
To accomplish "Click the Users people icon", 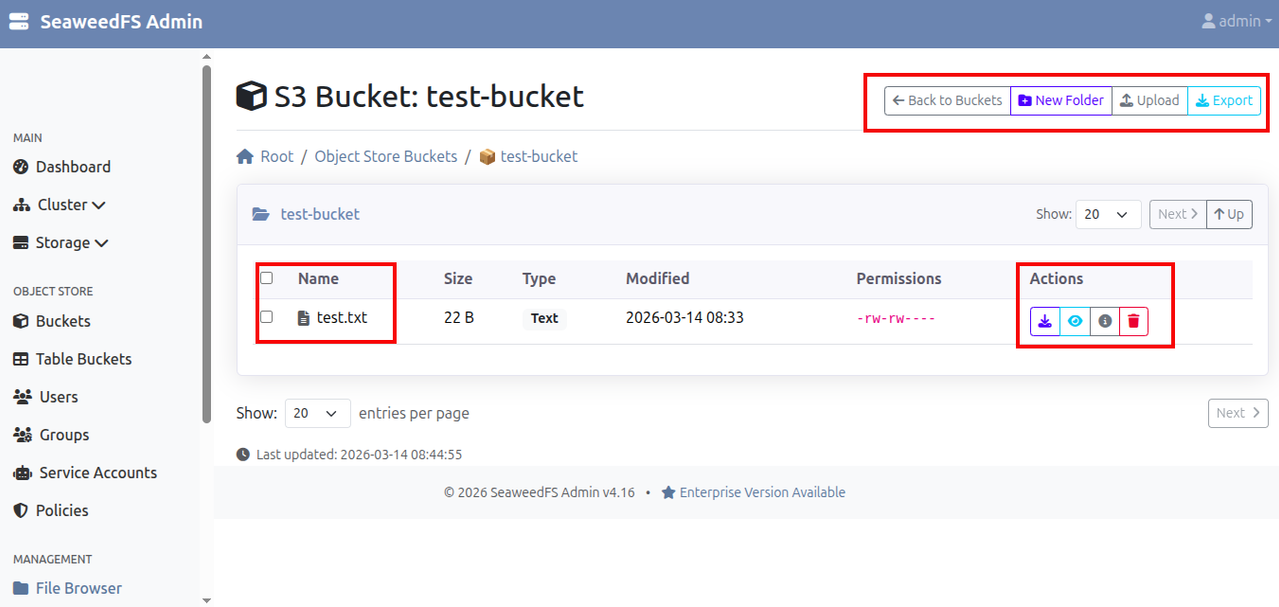I will 22,397.
